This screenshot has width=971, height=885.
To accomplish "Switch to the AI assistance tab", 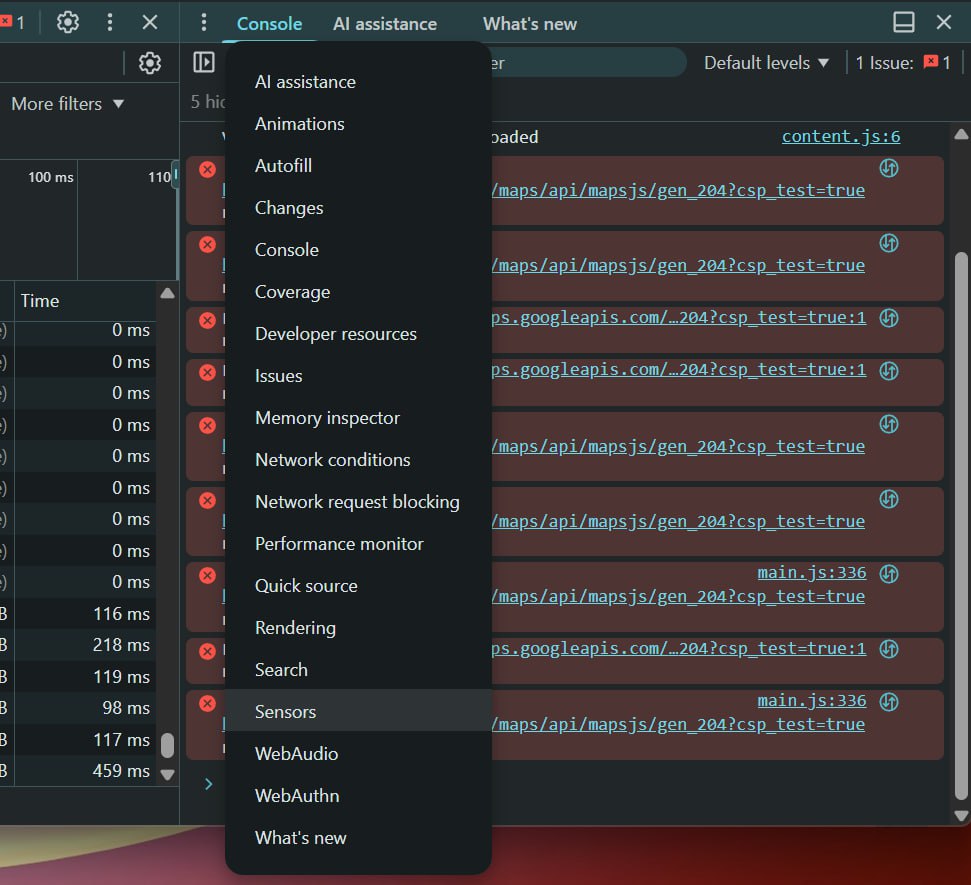I will [x=384, y=23].
